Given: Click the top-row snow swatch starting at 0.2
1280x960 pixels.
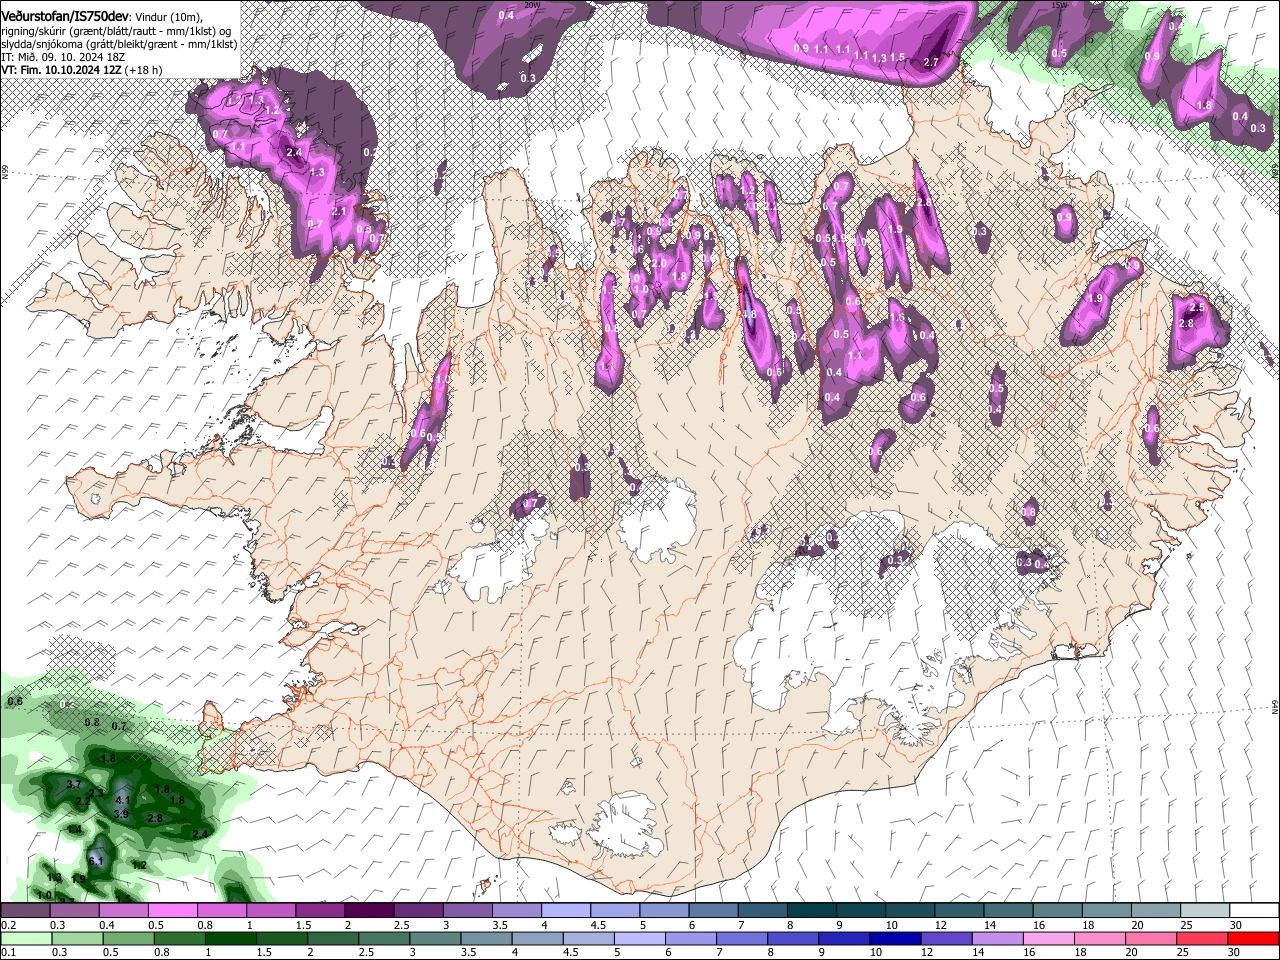Looking at the screenshot, I should (x=25, y=910).
